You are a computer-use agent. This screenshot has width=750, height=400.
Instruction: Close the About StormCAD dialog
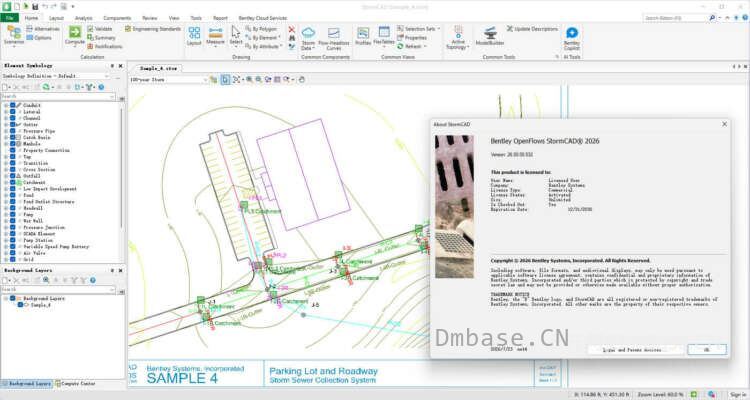click(x=724, y=124)
